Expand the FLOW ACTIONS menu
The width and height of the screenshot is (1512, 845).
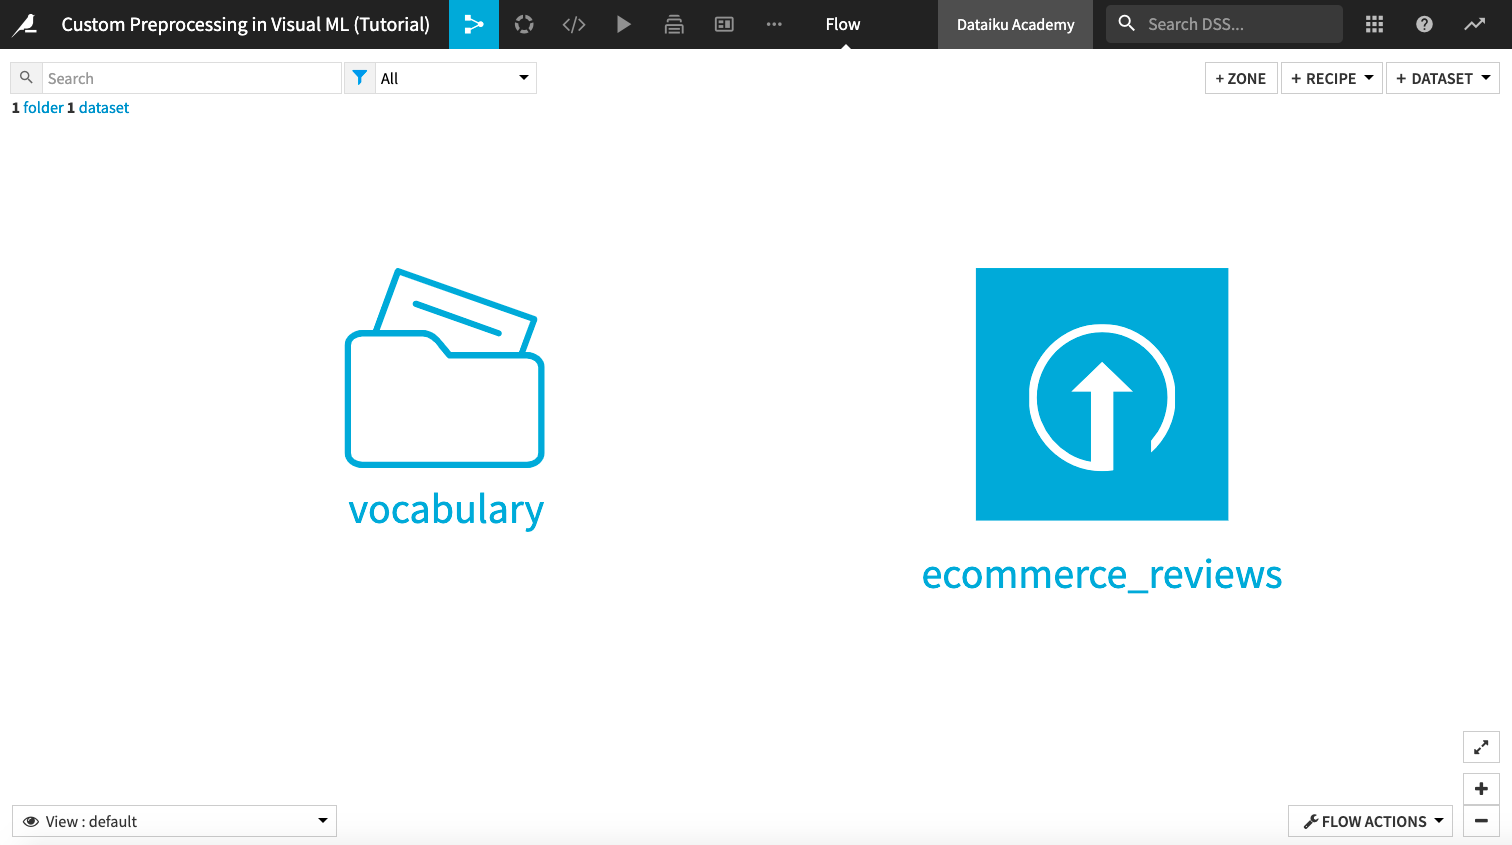click(1371, 821)
